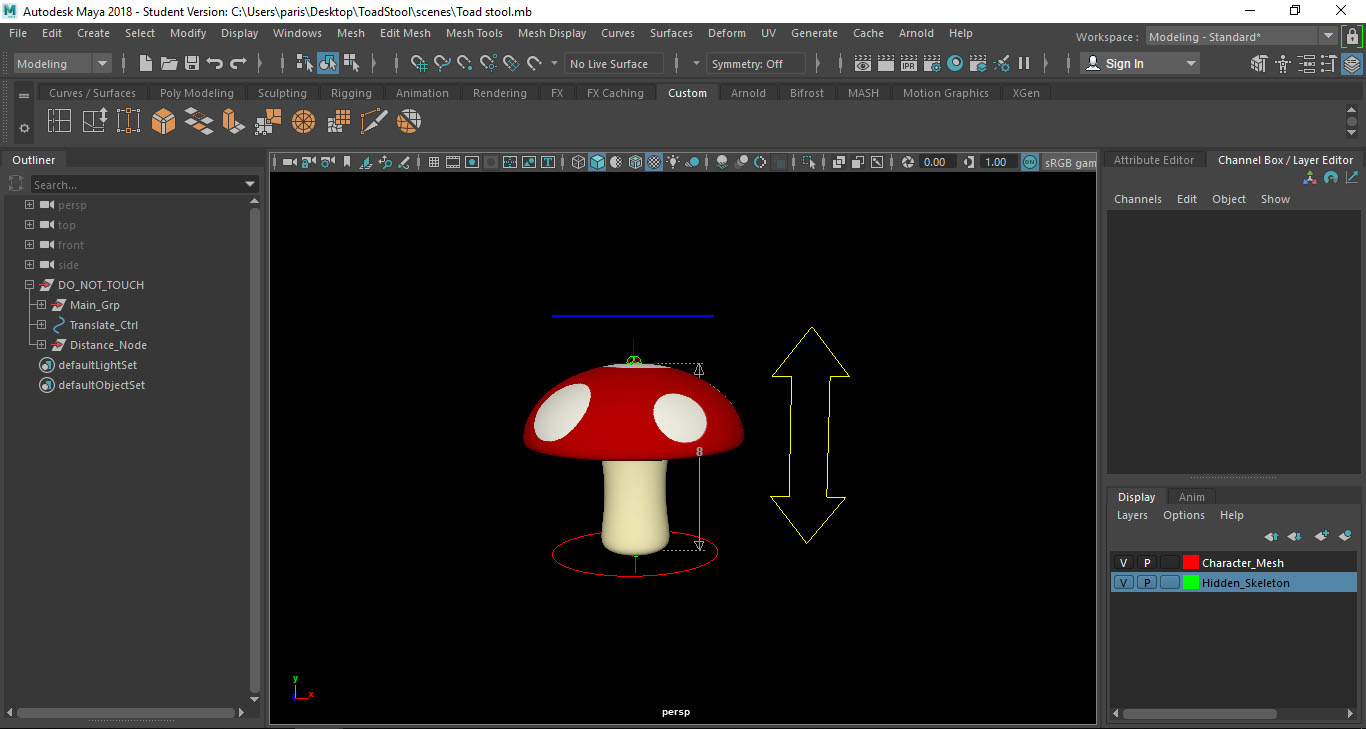Click the Grid display toggle icon

pos(434,161)
